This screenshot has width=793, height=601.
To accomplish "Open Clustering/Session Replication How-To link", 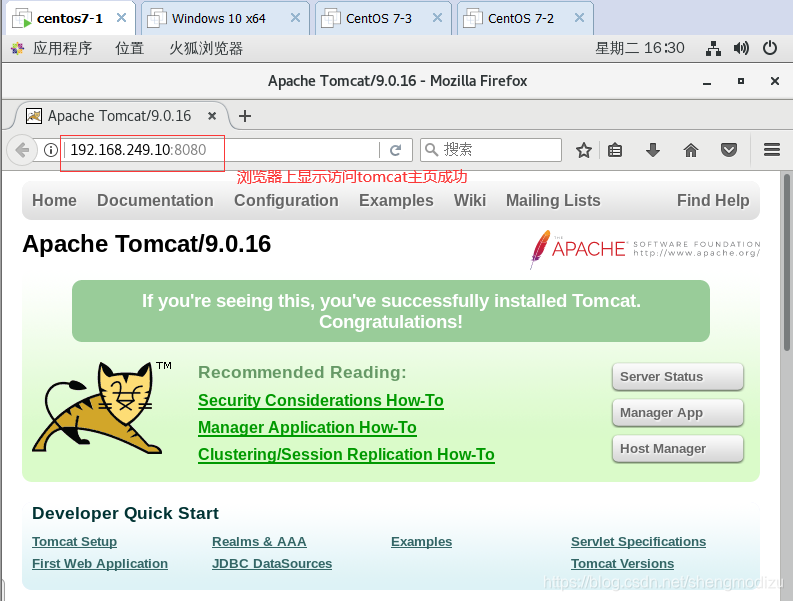I will pyautogui.click(x=346, y=455).
